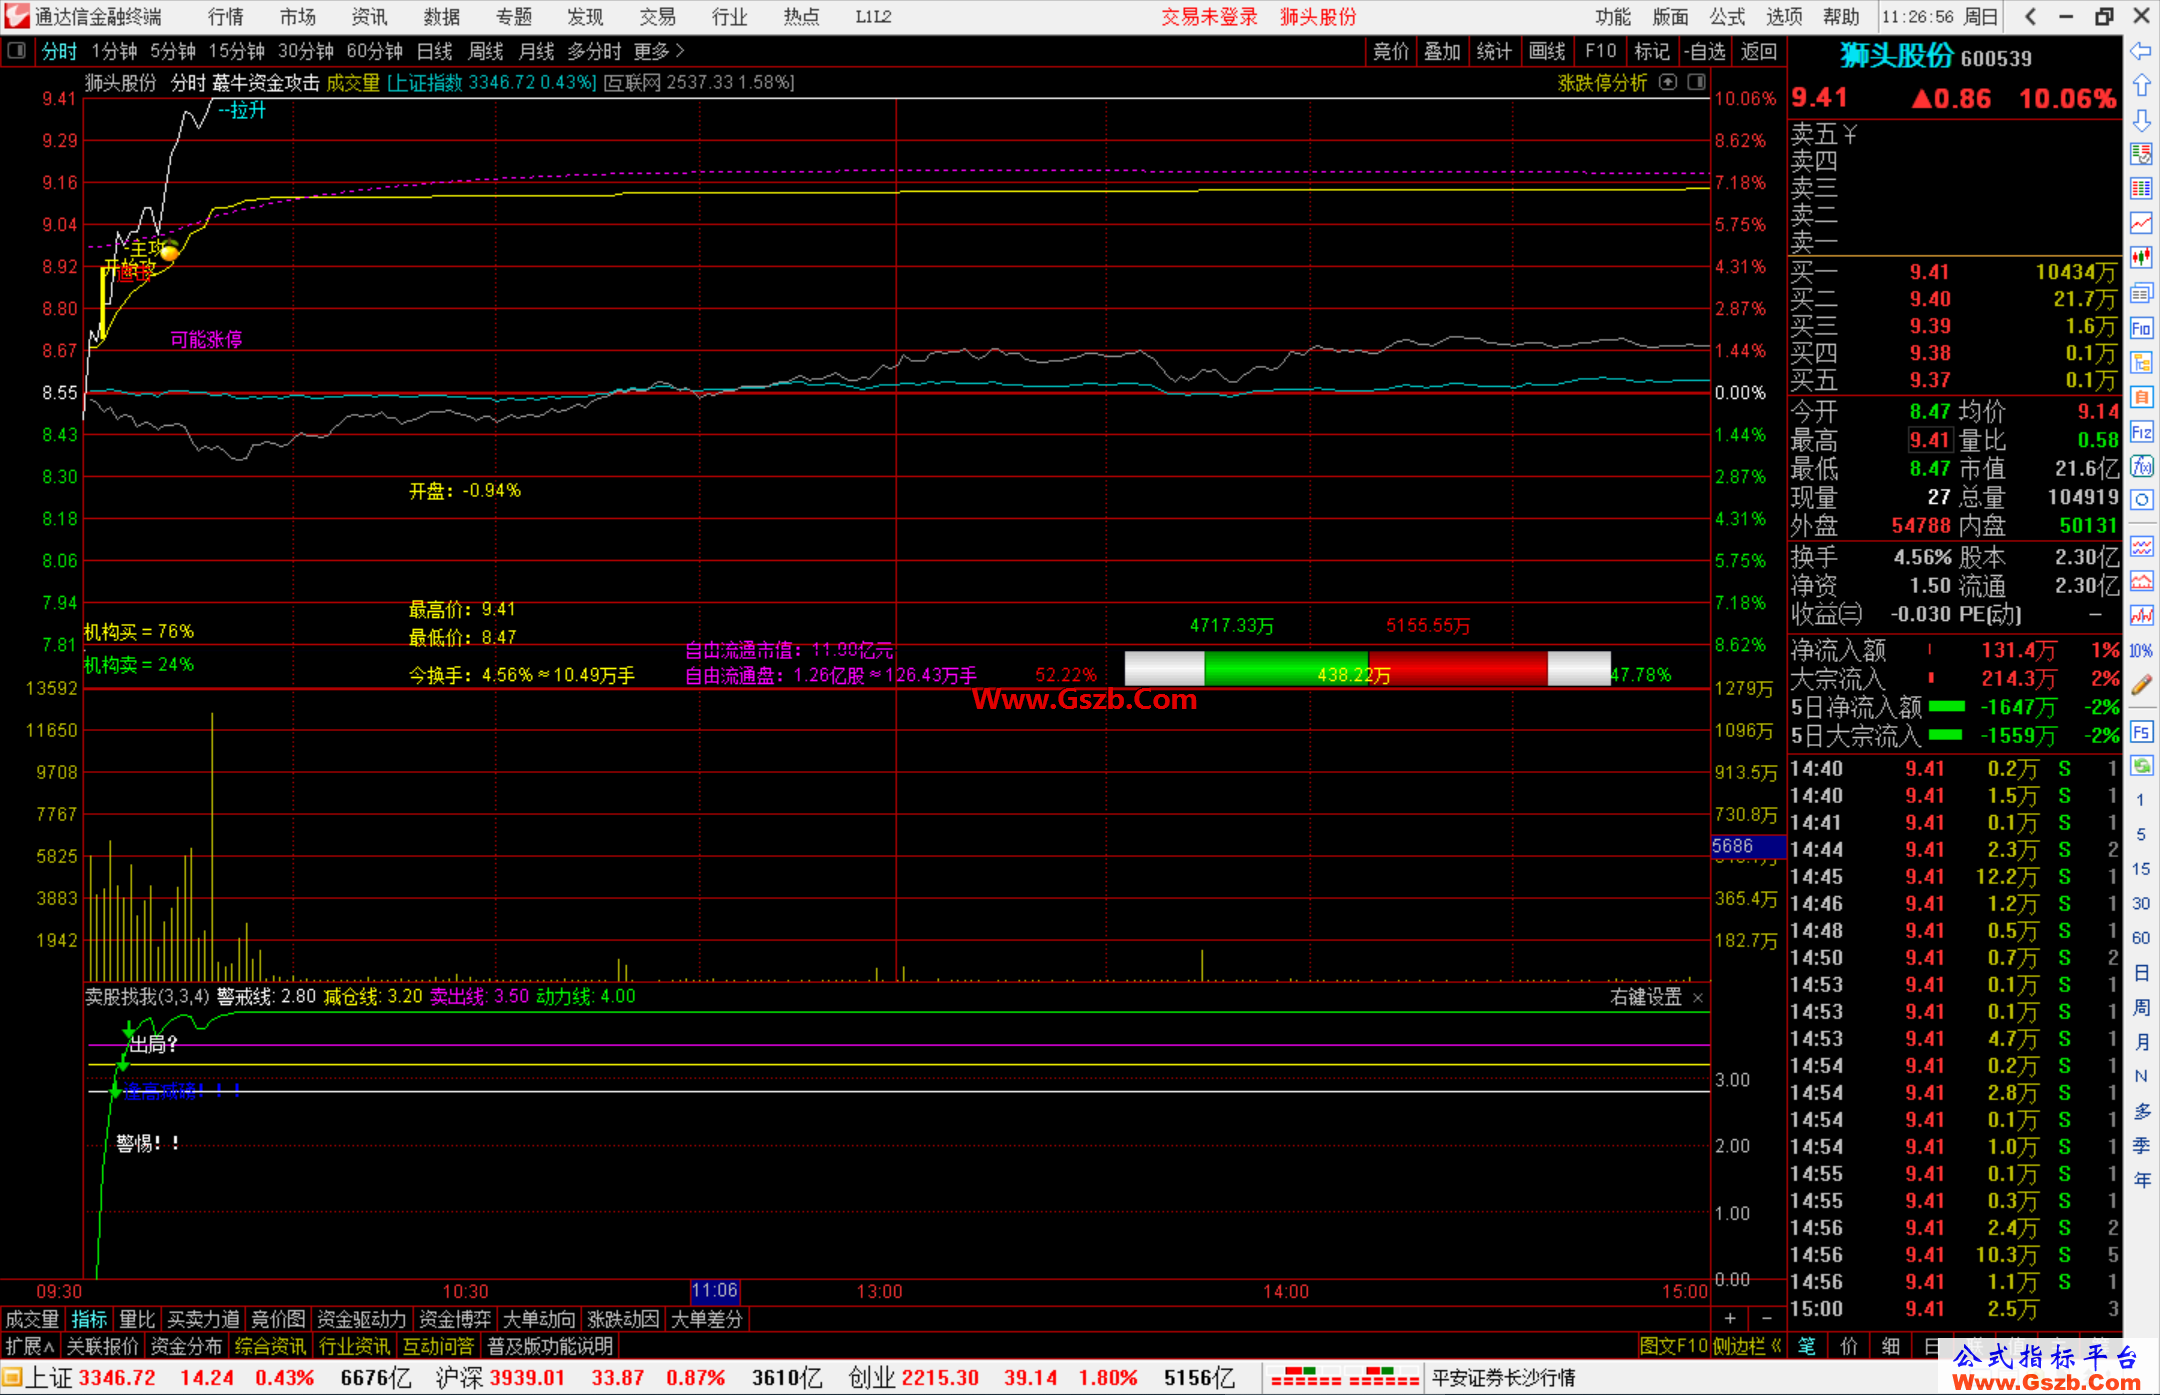
Task: Click the 11:06 time cursor marker
Action: coord(715,1291)
